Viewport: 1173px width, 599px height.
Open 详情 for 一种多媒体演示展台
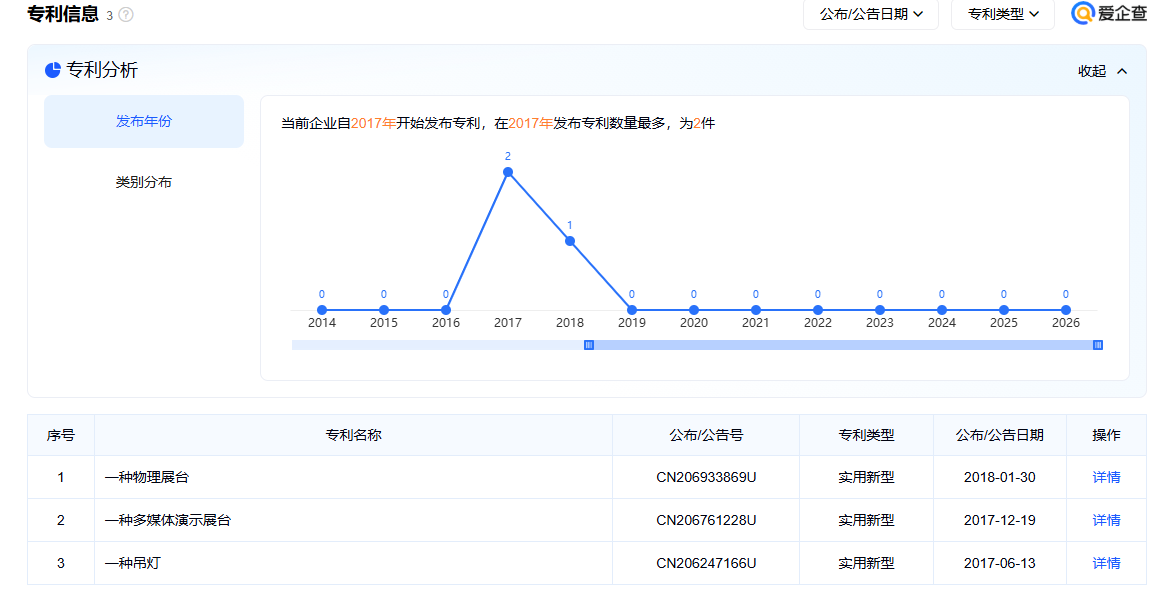coord(1106,520)
